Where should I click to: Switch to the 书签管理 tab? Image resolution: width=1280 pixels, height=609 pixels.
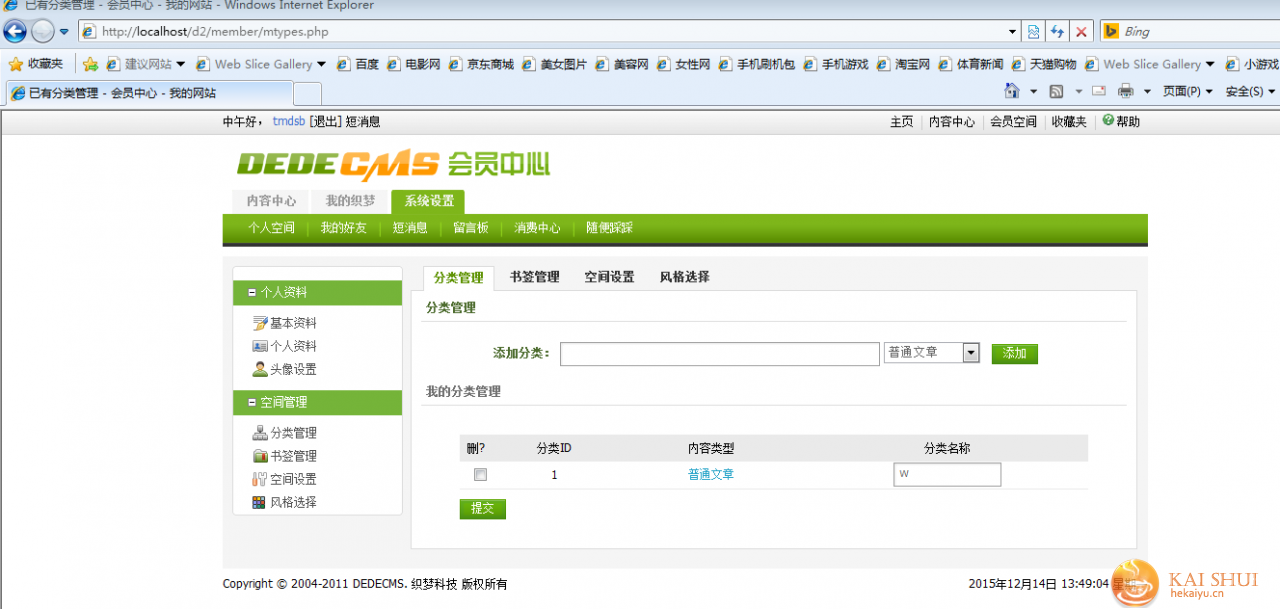pyautogui.click(x=534, y=277)
